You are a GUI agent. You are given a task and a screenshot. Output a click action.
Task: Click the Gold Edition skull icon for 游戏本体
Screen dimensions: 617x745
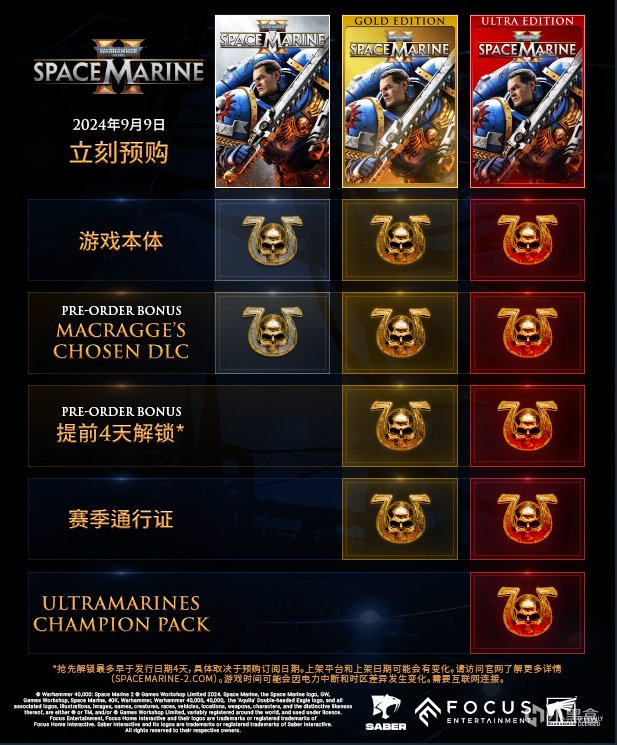tap(400, 239)
